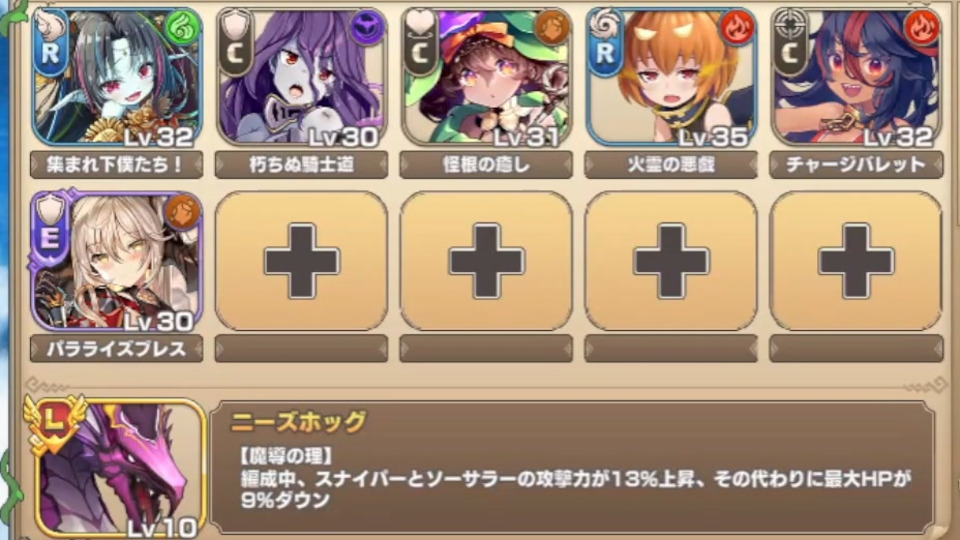
Task: Click the swirl sorcerer class icon on R card
Action: pyautogui.click(x=605, y=24)
